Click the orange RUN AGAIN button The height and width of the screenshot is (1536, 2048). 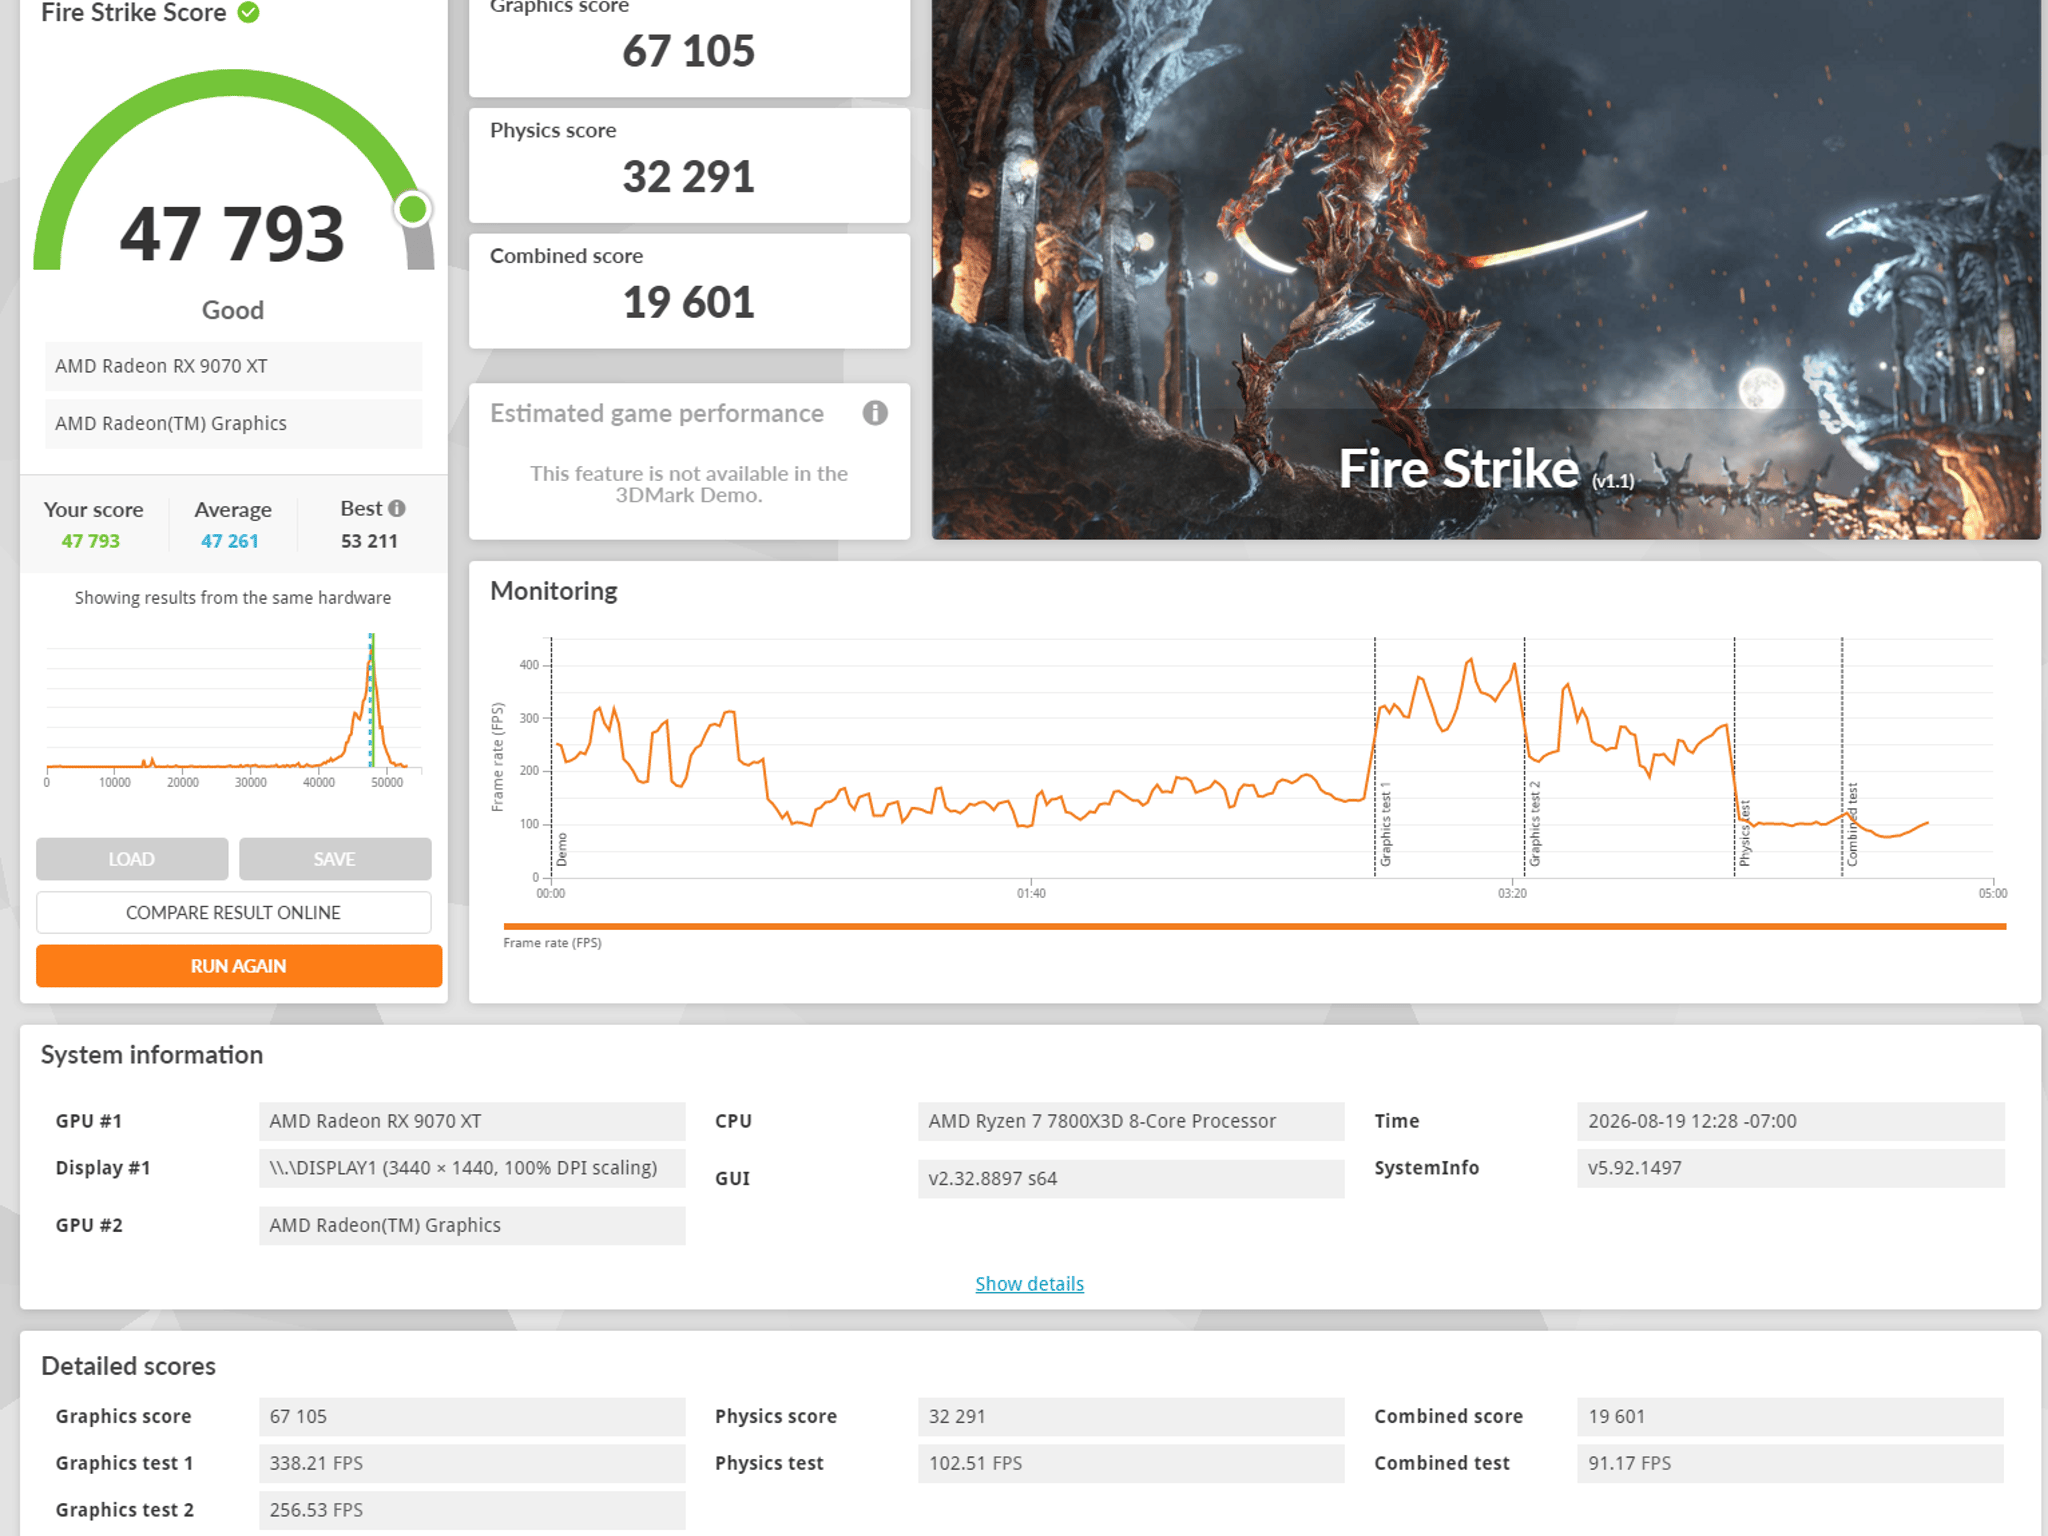[239, 966]
